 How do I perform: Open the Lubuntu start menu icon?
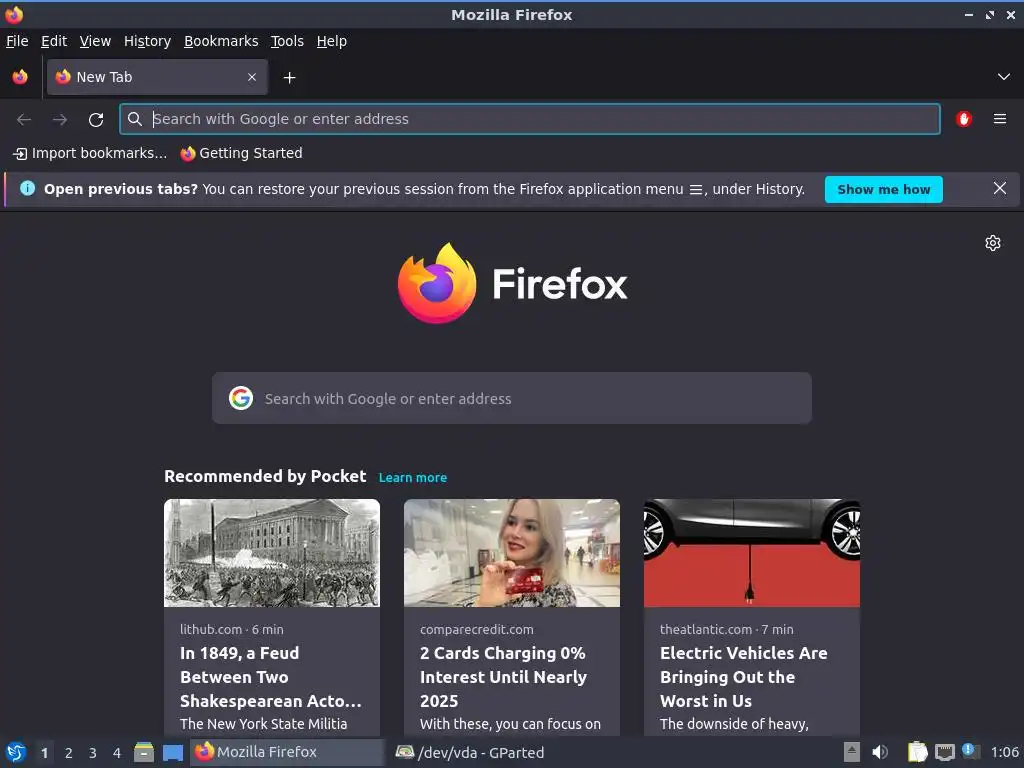[16, 752]
